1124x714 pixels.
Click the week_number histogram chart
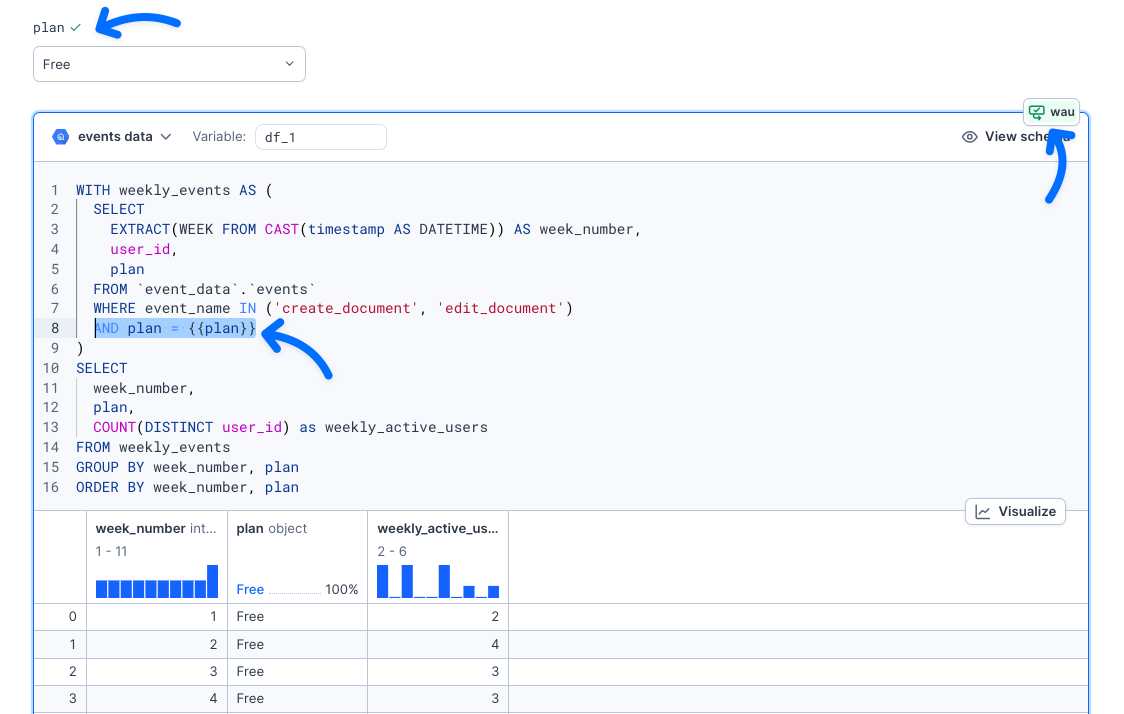click(156, 582)
